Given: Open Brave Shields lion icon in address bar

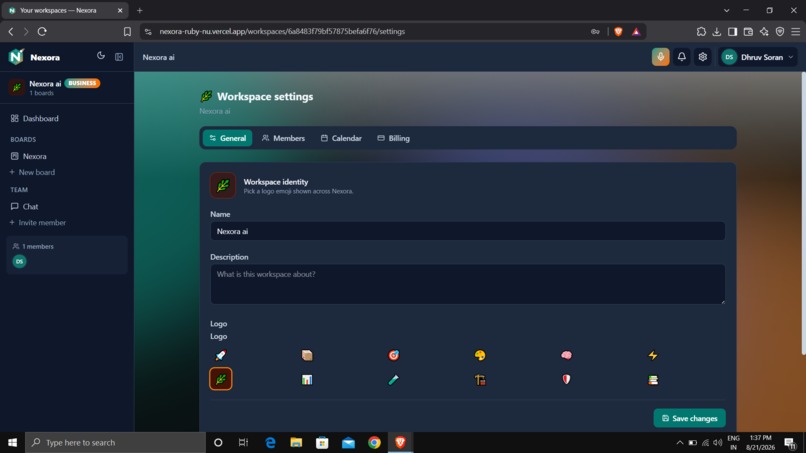Looking at the screenshot, I should (x=618, y=31).
